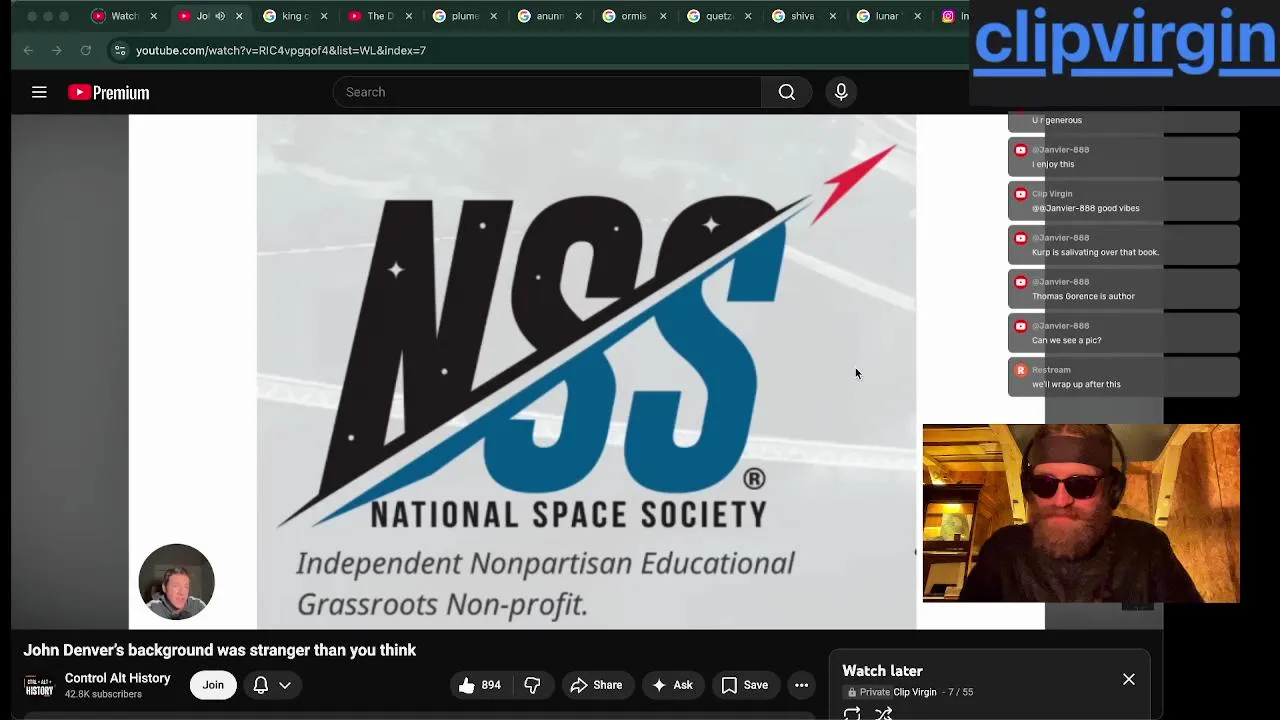
Task: Open the Ask AI button
Action: pyautogui.click(x=672, y=685)
